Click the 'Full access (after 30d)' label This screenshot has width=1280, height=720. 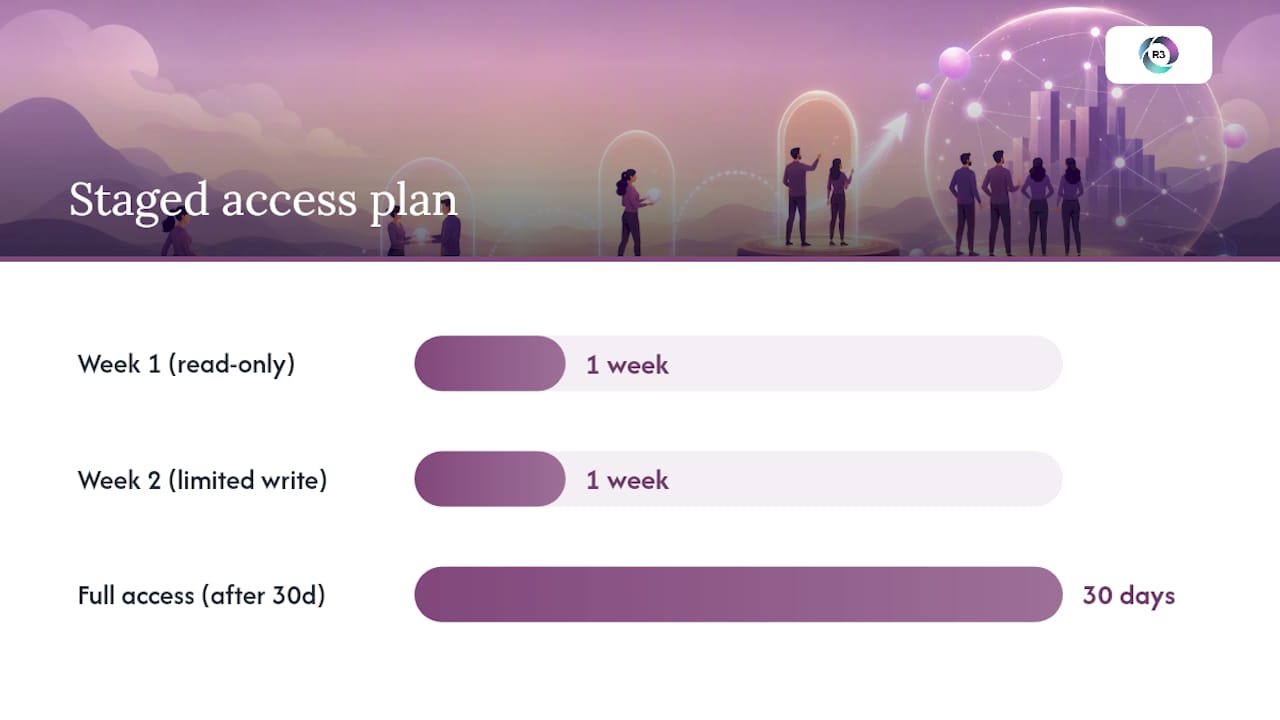tap(201, 595)
